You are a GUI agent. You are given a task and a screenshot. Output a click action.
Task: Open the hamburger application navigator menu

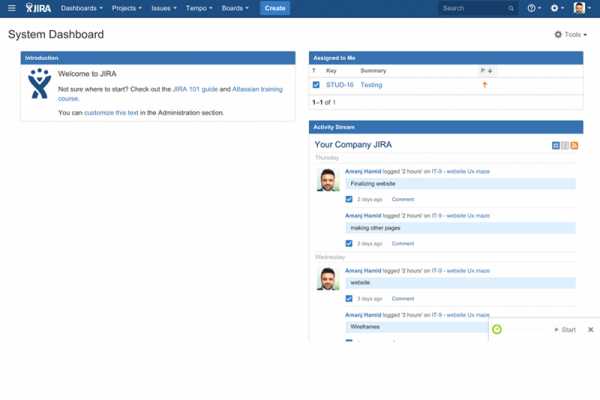pyautogui.click(x=12, y=8)
